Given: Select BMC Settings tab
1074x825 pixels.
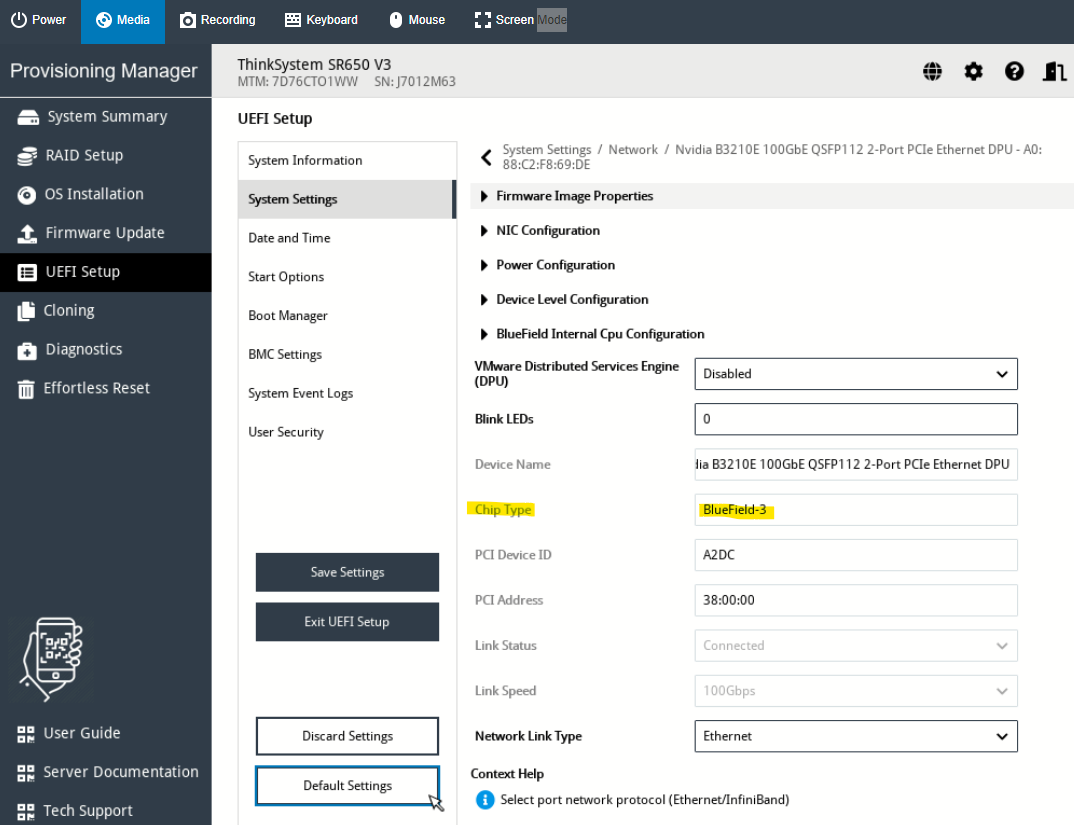Looking at the screenshot, I should tap(347, 354).
